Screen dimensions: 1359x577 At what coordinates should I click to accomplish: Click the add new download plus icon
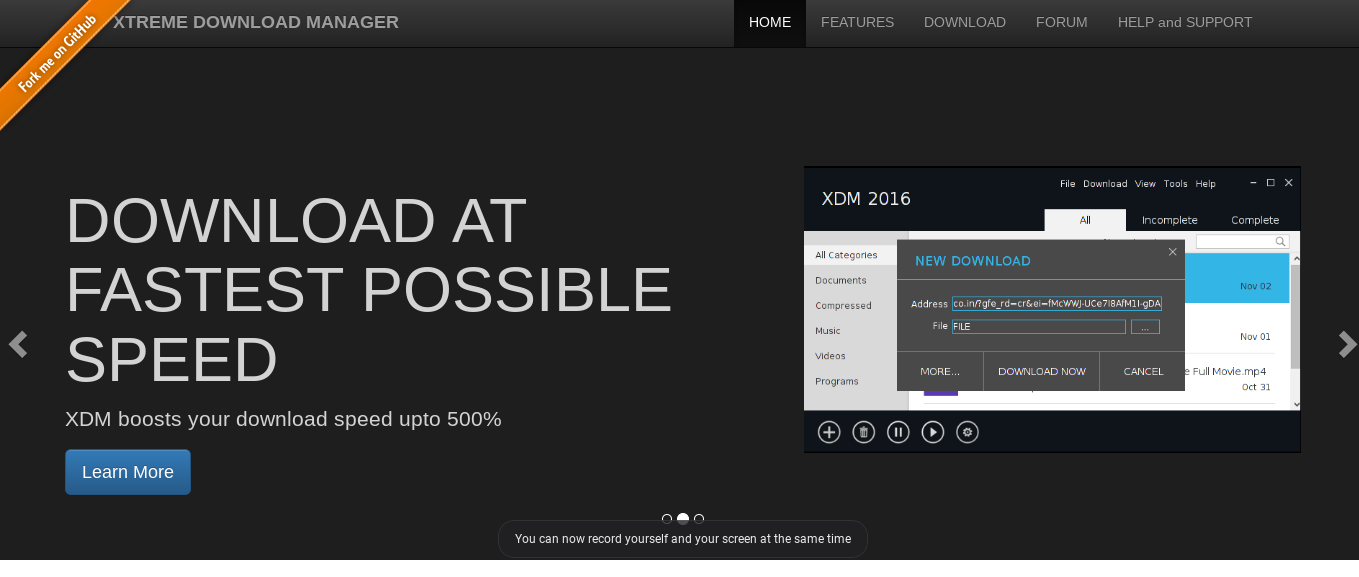coord(829,432)
